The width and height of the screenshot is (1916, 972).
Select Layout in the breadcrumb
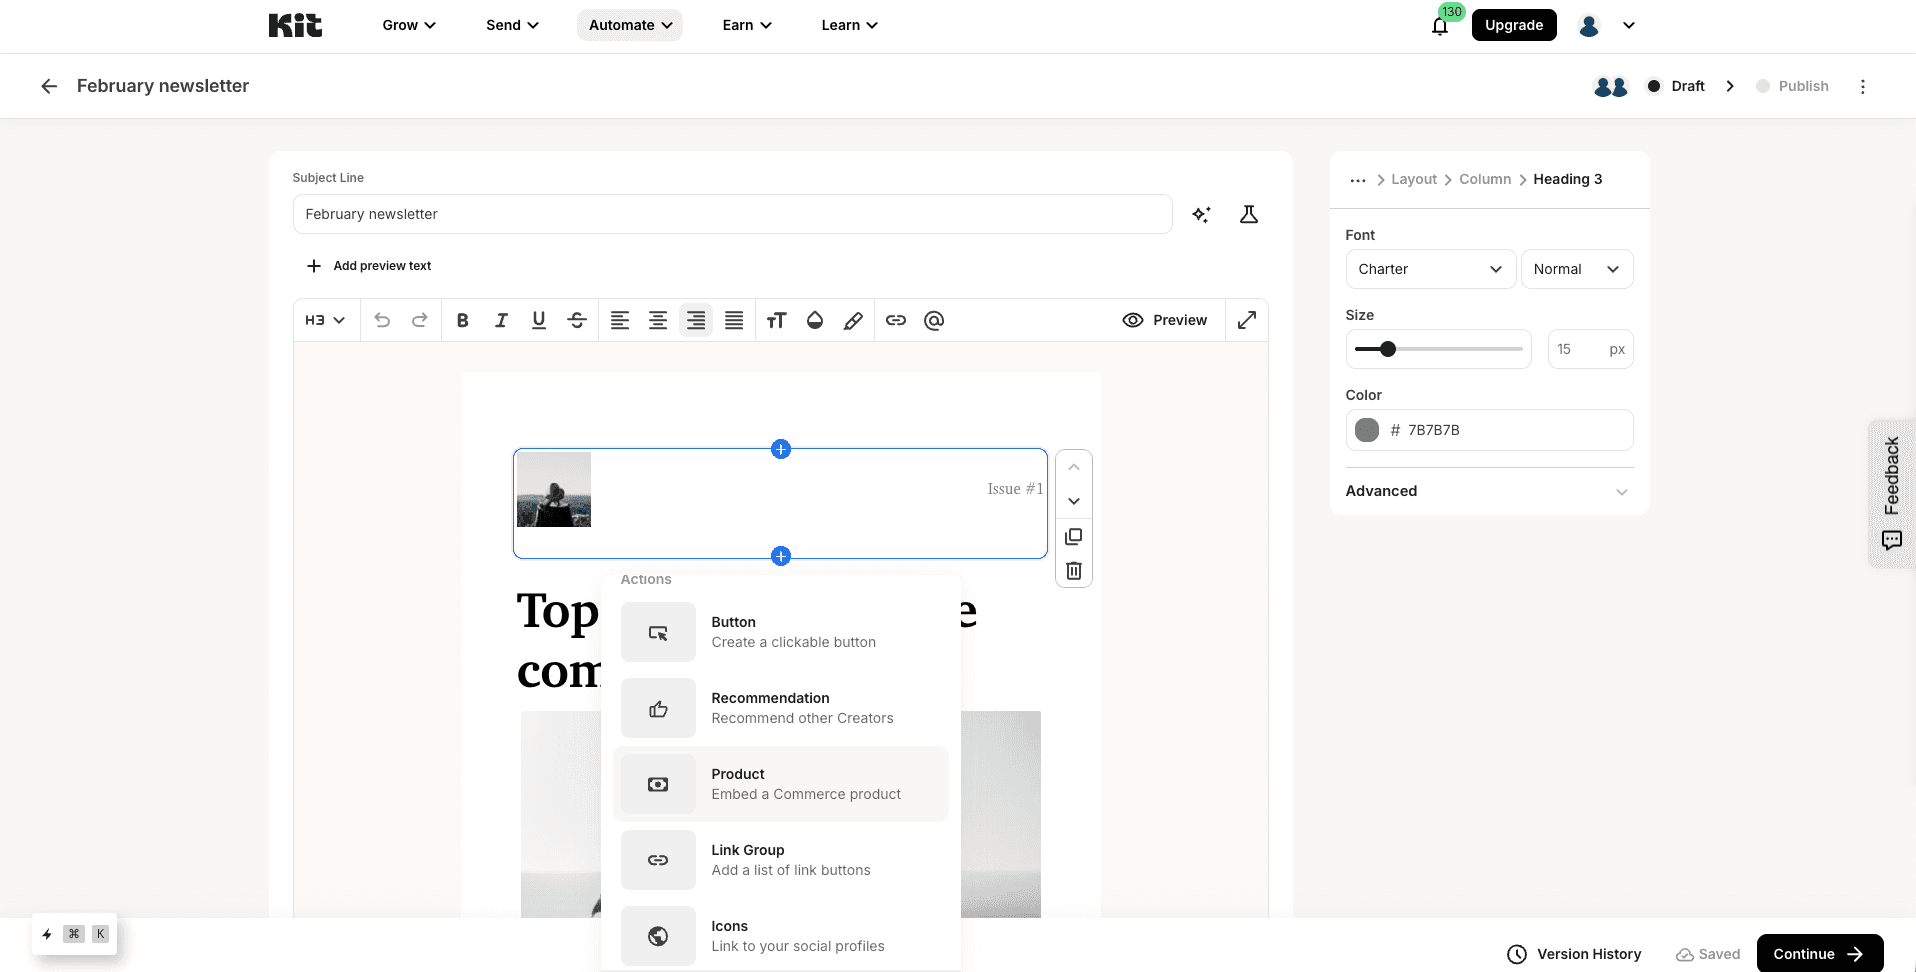pyautogui.click(x=1414, y=179)
